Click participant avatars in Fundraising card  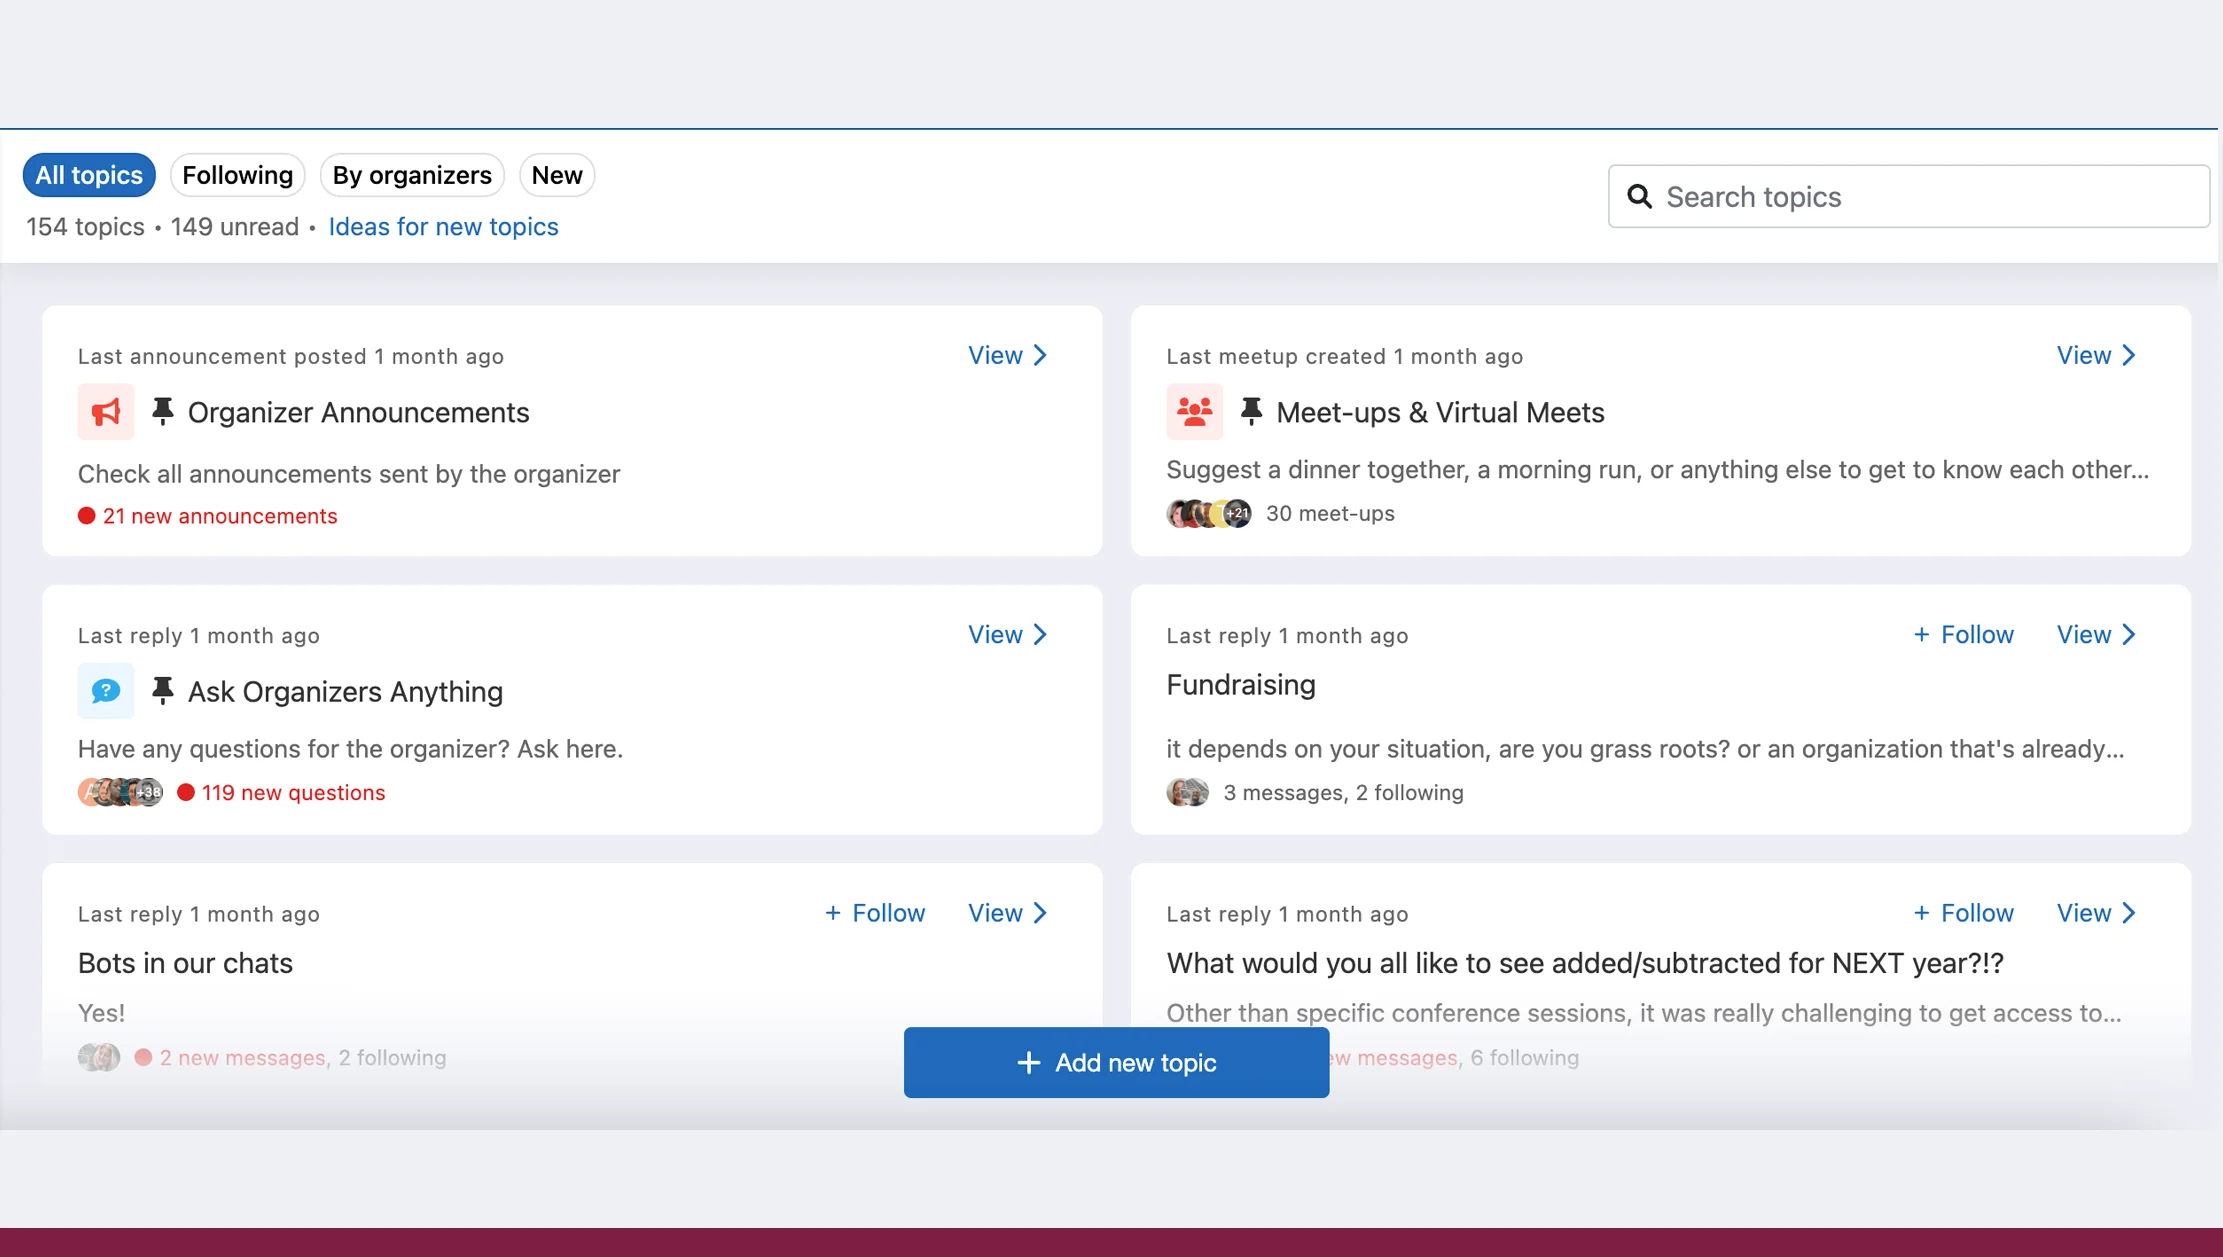click(x=1187, y=793)
